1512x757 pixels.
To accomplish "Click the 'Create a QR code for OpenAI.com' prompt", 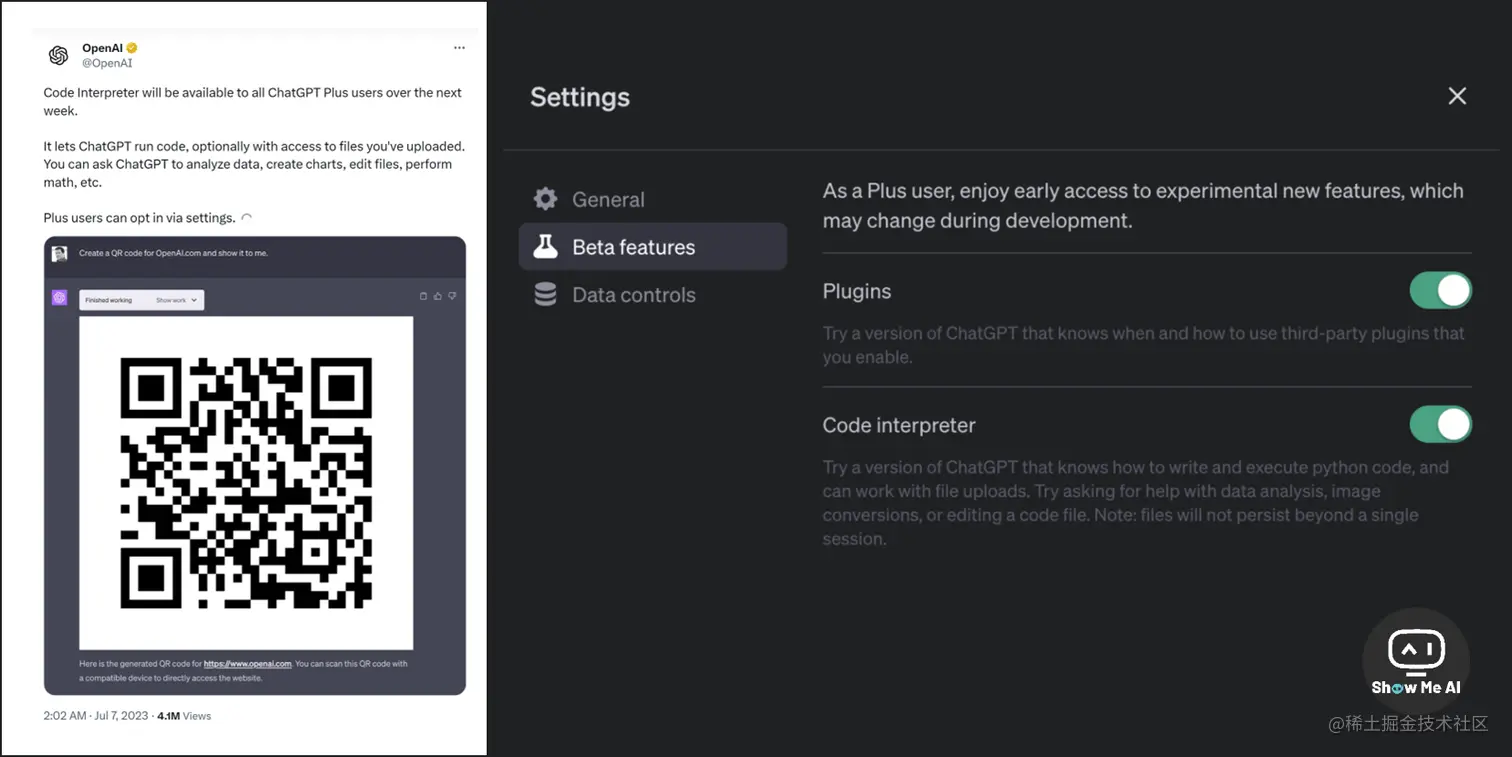I will point(174,254).
